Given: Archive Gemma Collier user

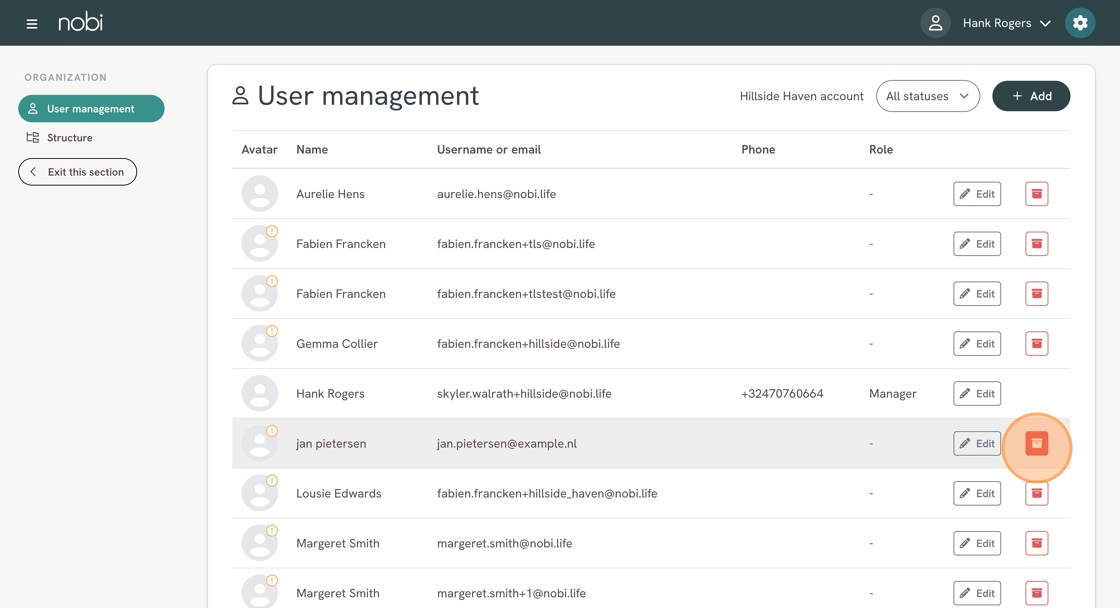Looking at the screenshot, I should (1036, 344).
